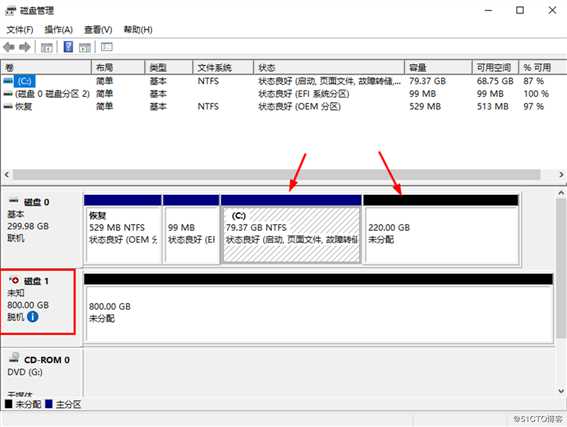Image resolution: width=567 pixels, height=427 pixels.
Task: Open the 帮助(H) menu
Action: 138,30
